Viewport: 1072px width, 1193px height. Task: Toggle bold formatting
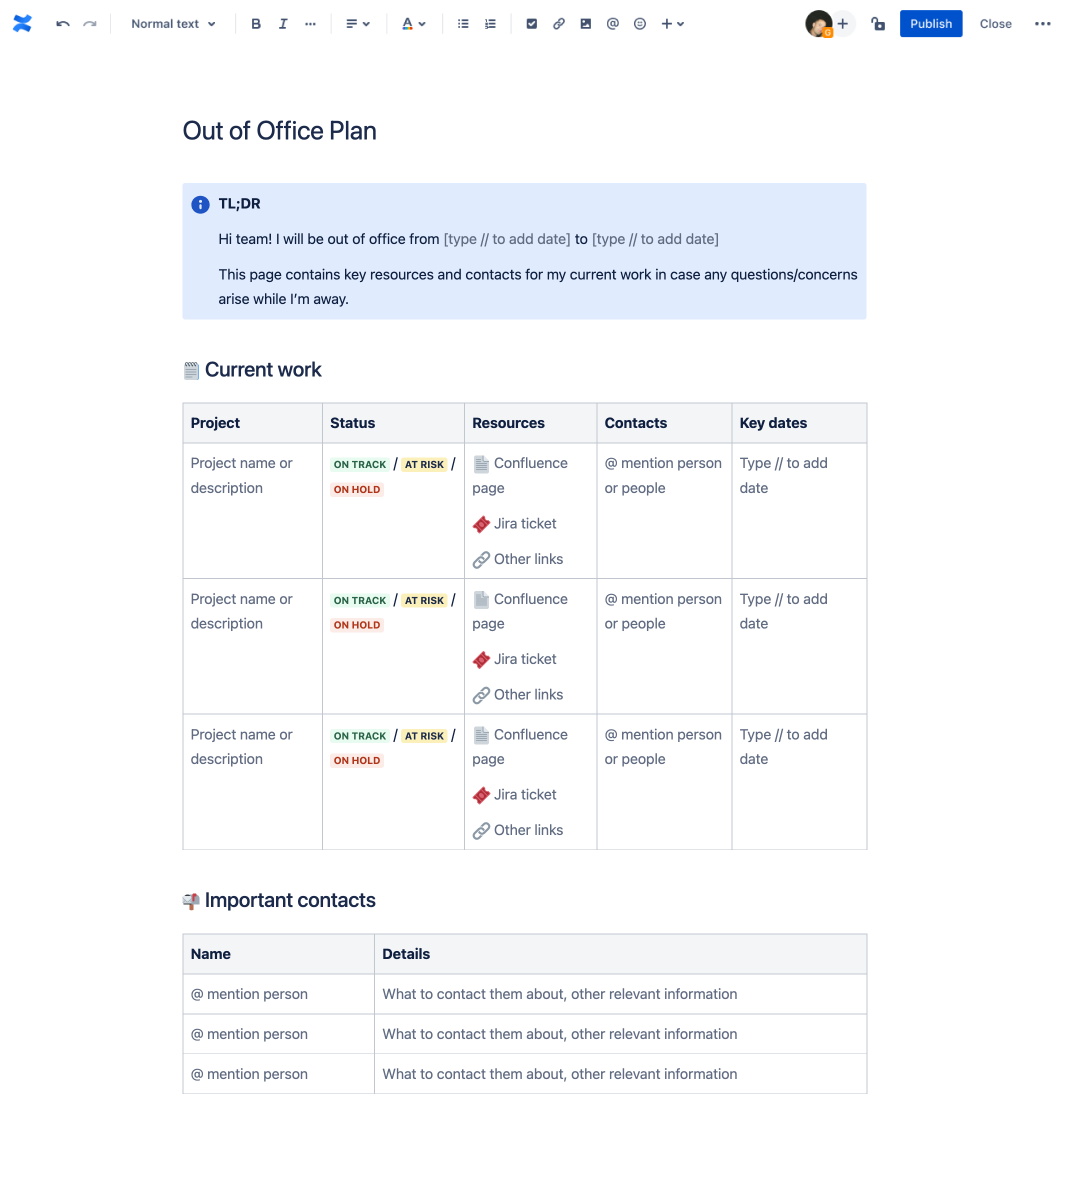click(x=255, y=23)
